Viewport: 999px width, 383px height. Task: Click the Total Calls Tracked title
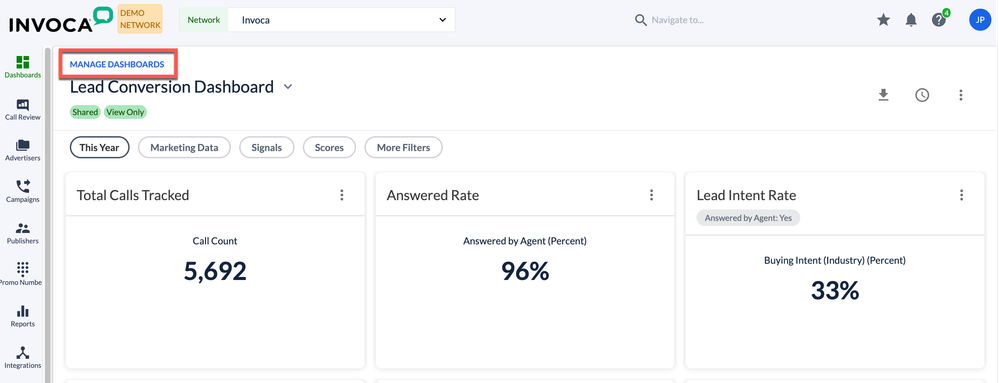click(x=133, y=195)
